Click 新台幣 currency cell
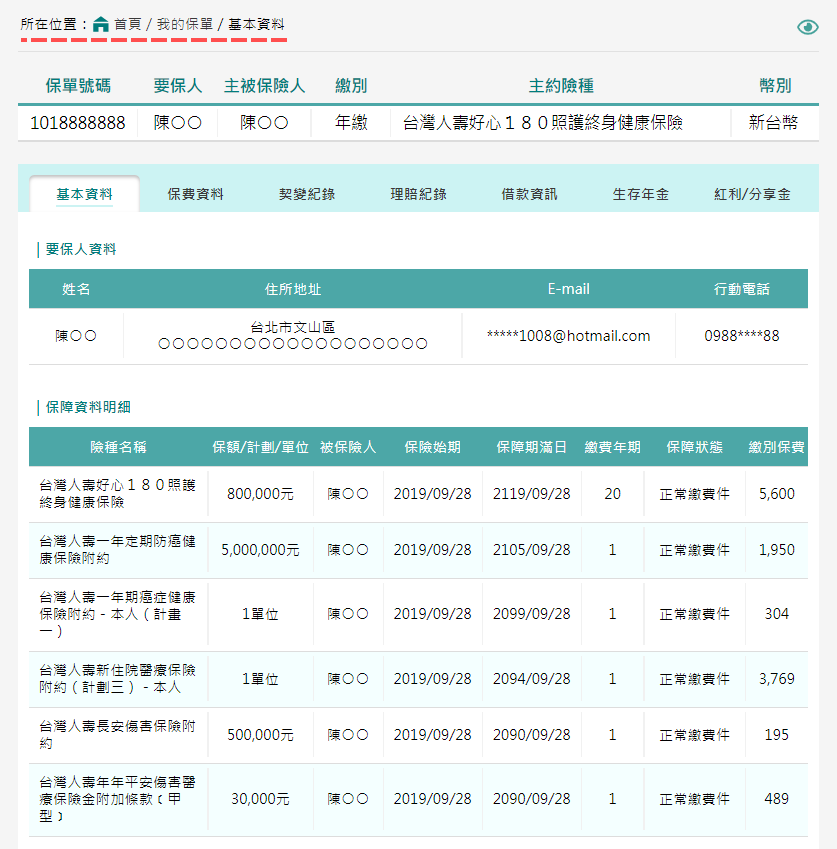The image size is (837, 849). pyautogui.click(x=773, y=123)
